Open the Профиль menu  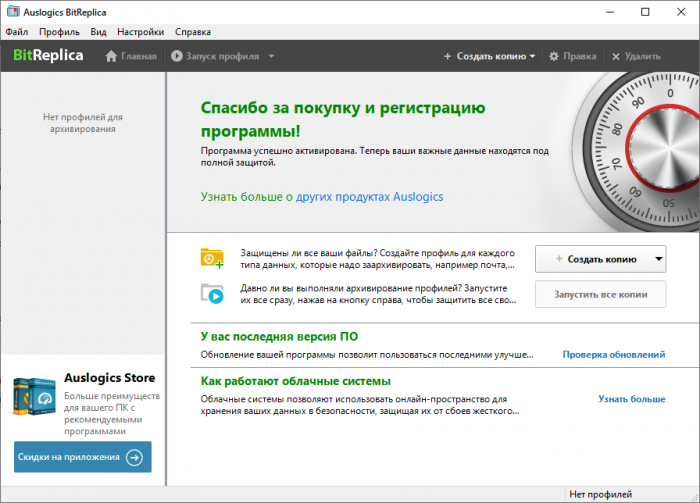59,32
